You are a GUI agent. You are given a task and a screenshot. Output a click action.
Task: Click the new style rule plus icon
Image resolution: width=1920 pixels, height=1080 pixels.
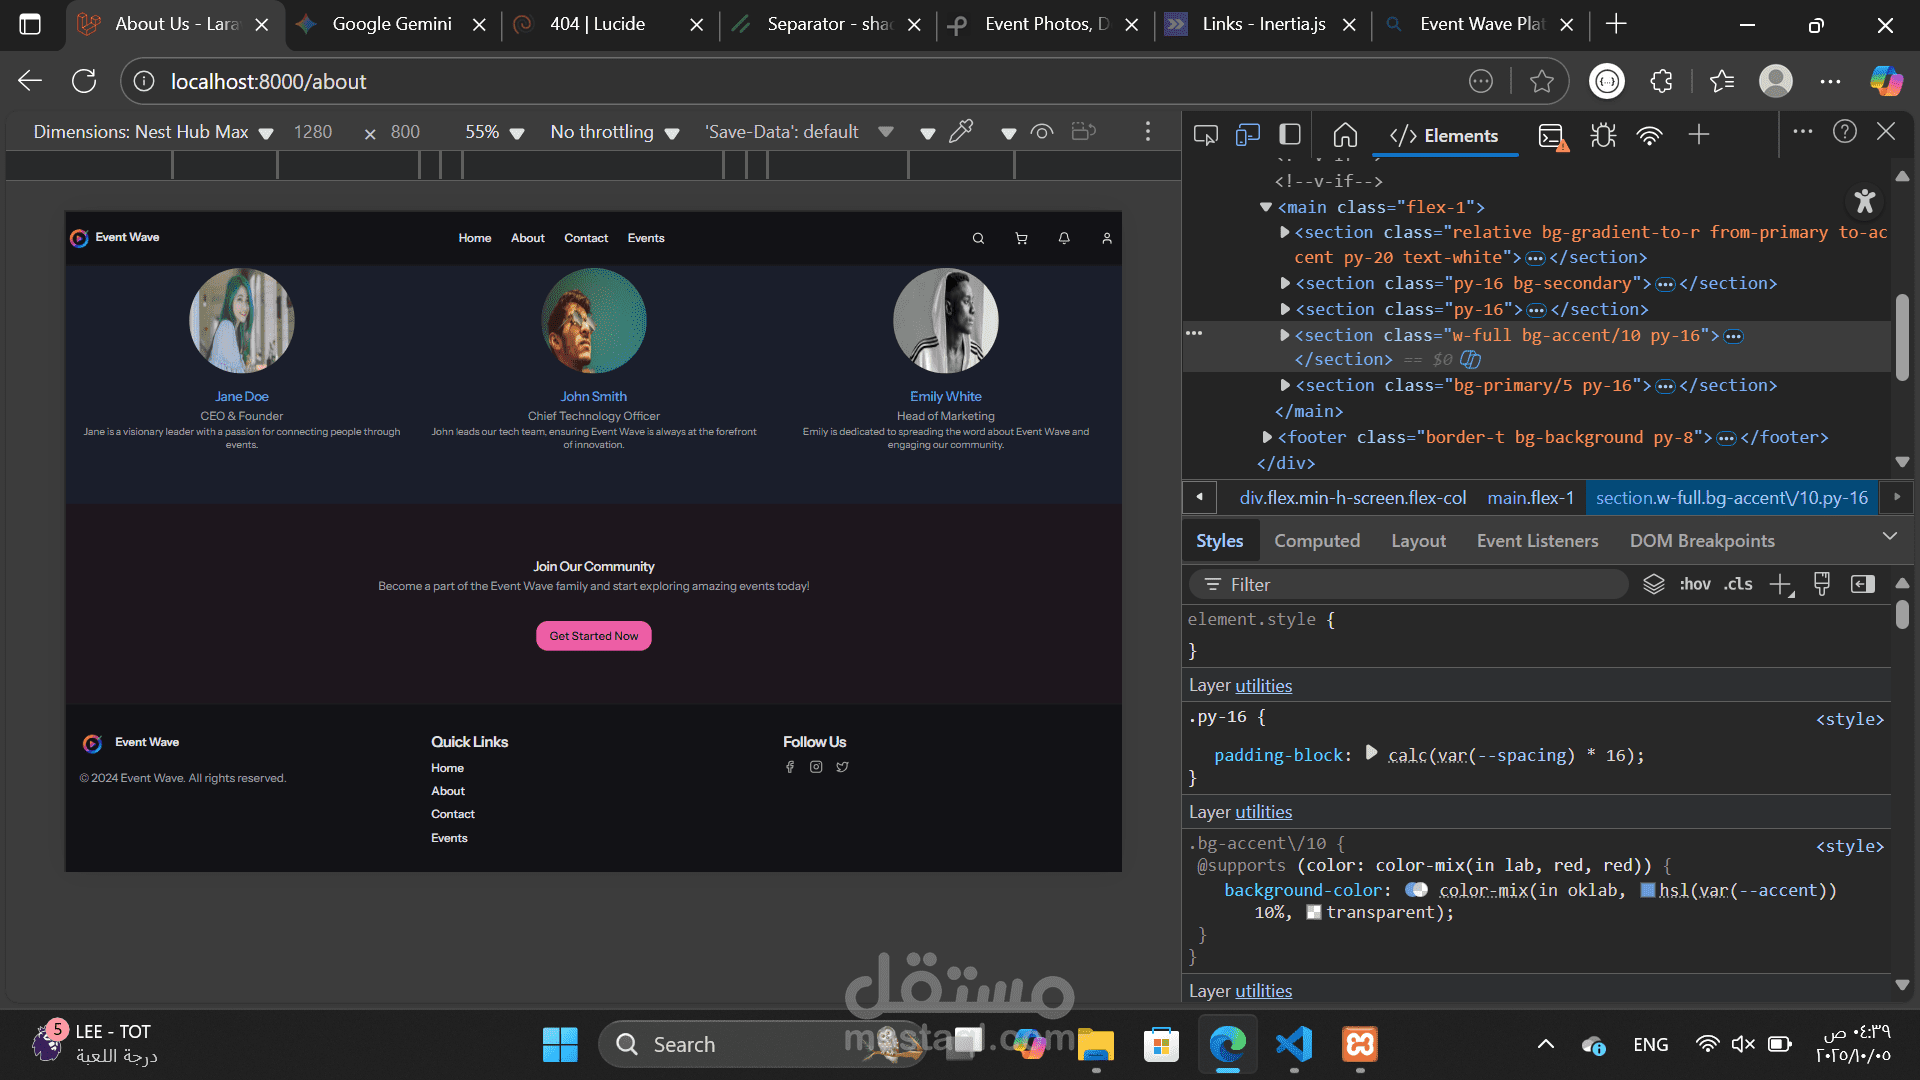pyautogui.click(x=1780, y=585)
